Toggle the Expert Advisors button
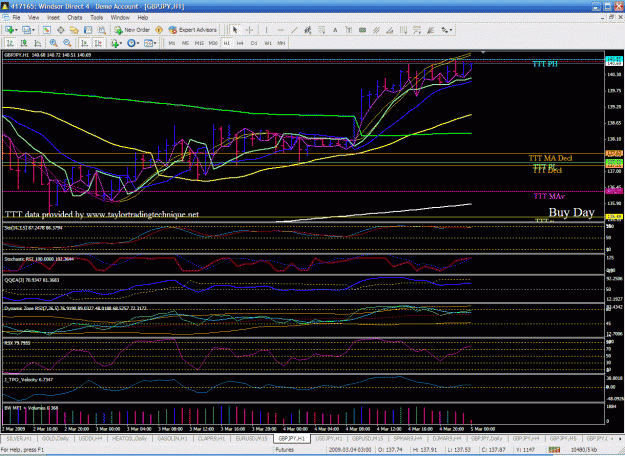The height and width of the screenshot is (456, 625). pos(193,30)
